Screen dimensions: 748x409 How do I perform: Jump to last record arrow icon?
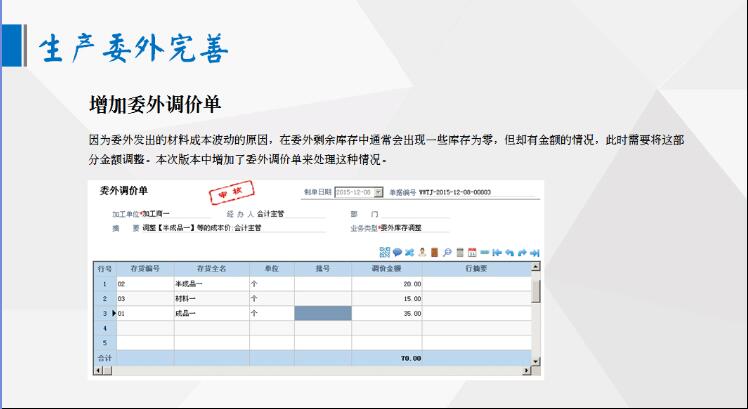pos(535,252)
